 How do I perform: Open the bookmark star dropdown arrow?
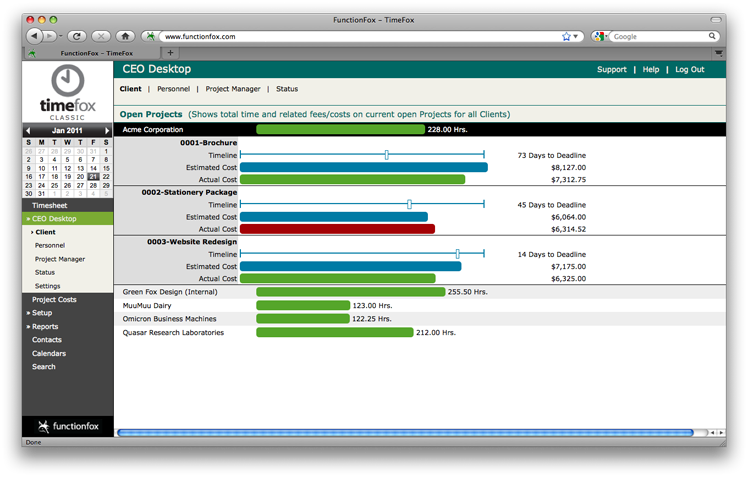(575, 36)
